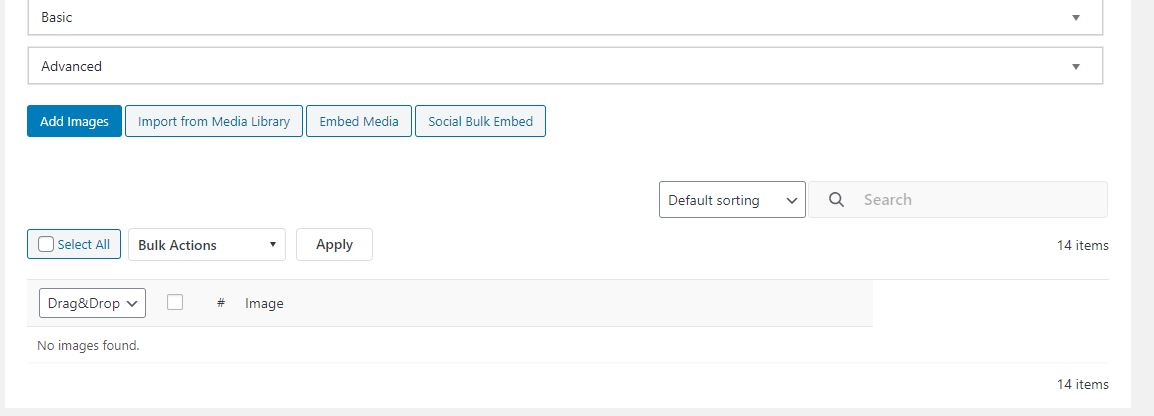Image resolution: width=1154 pixels, height=416 pixels.
Task: Apply the selected bulk action
Action: (334, 245)
